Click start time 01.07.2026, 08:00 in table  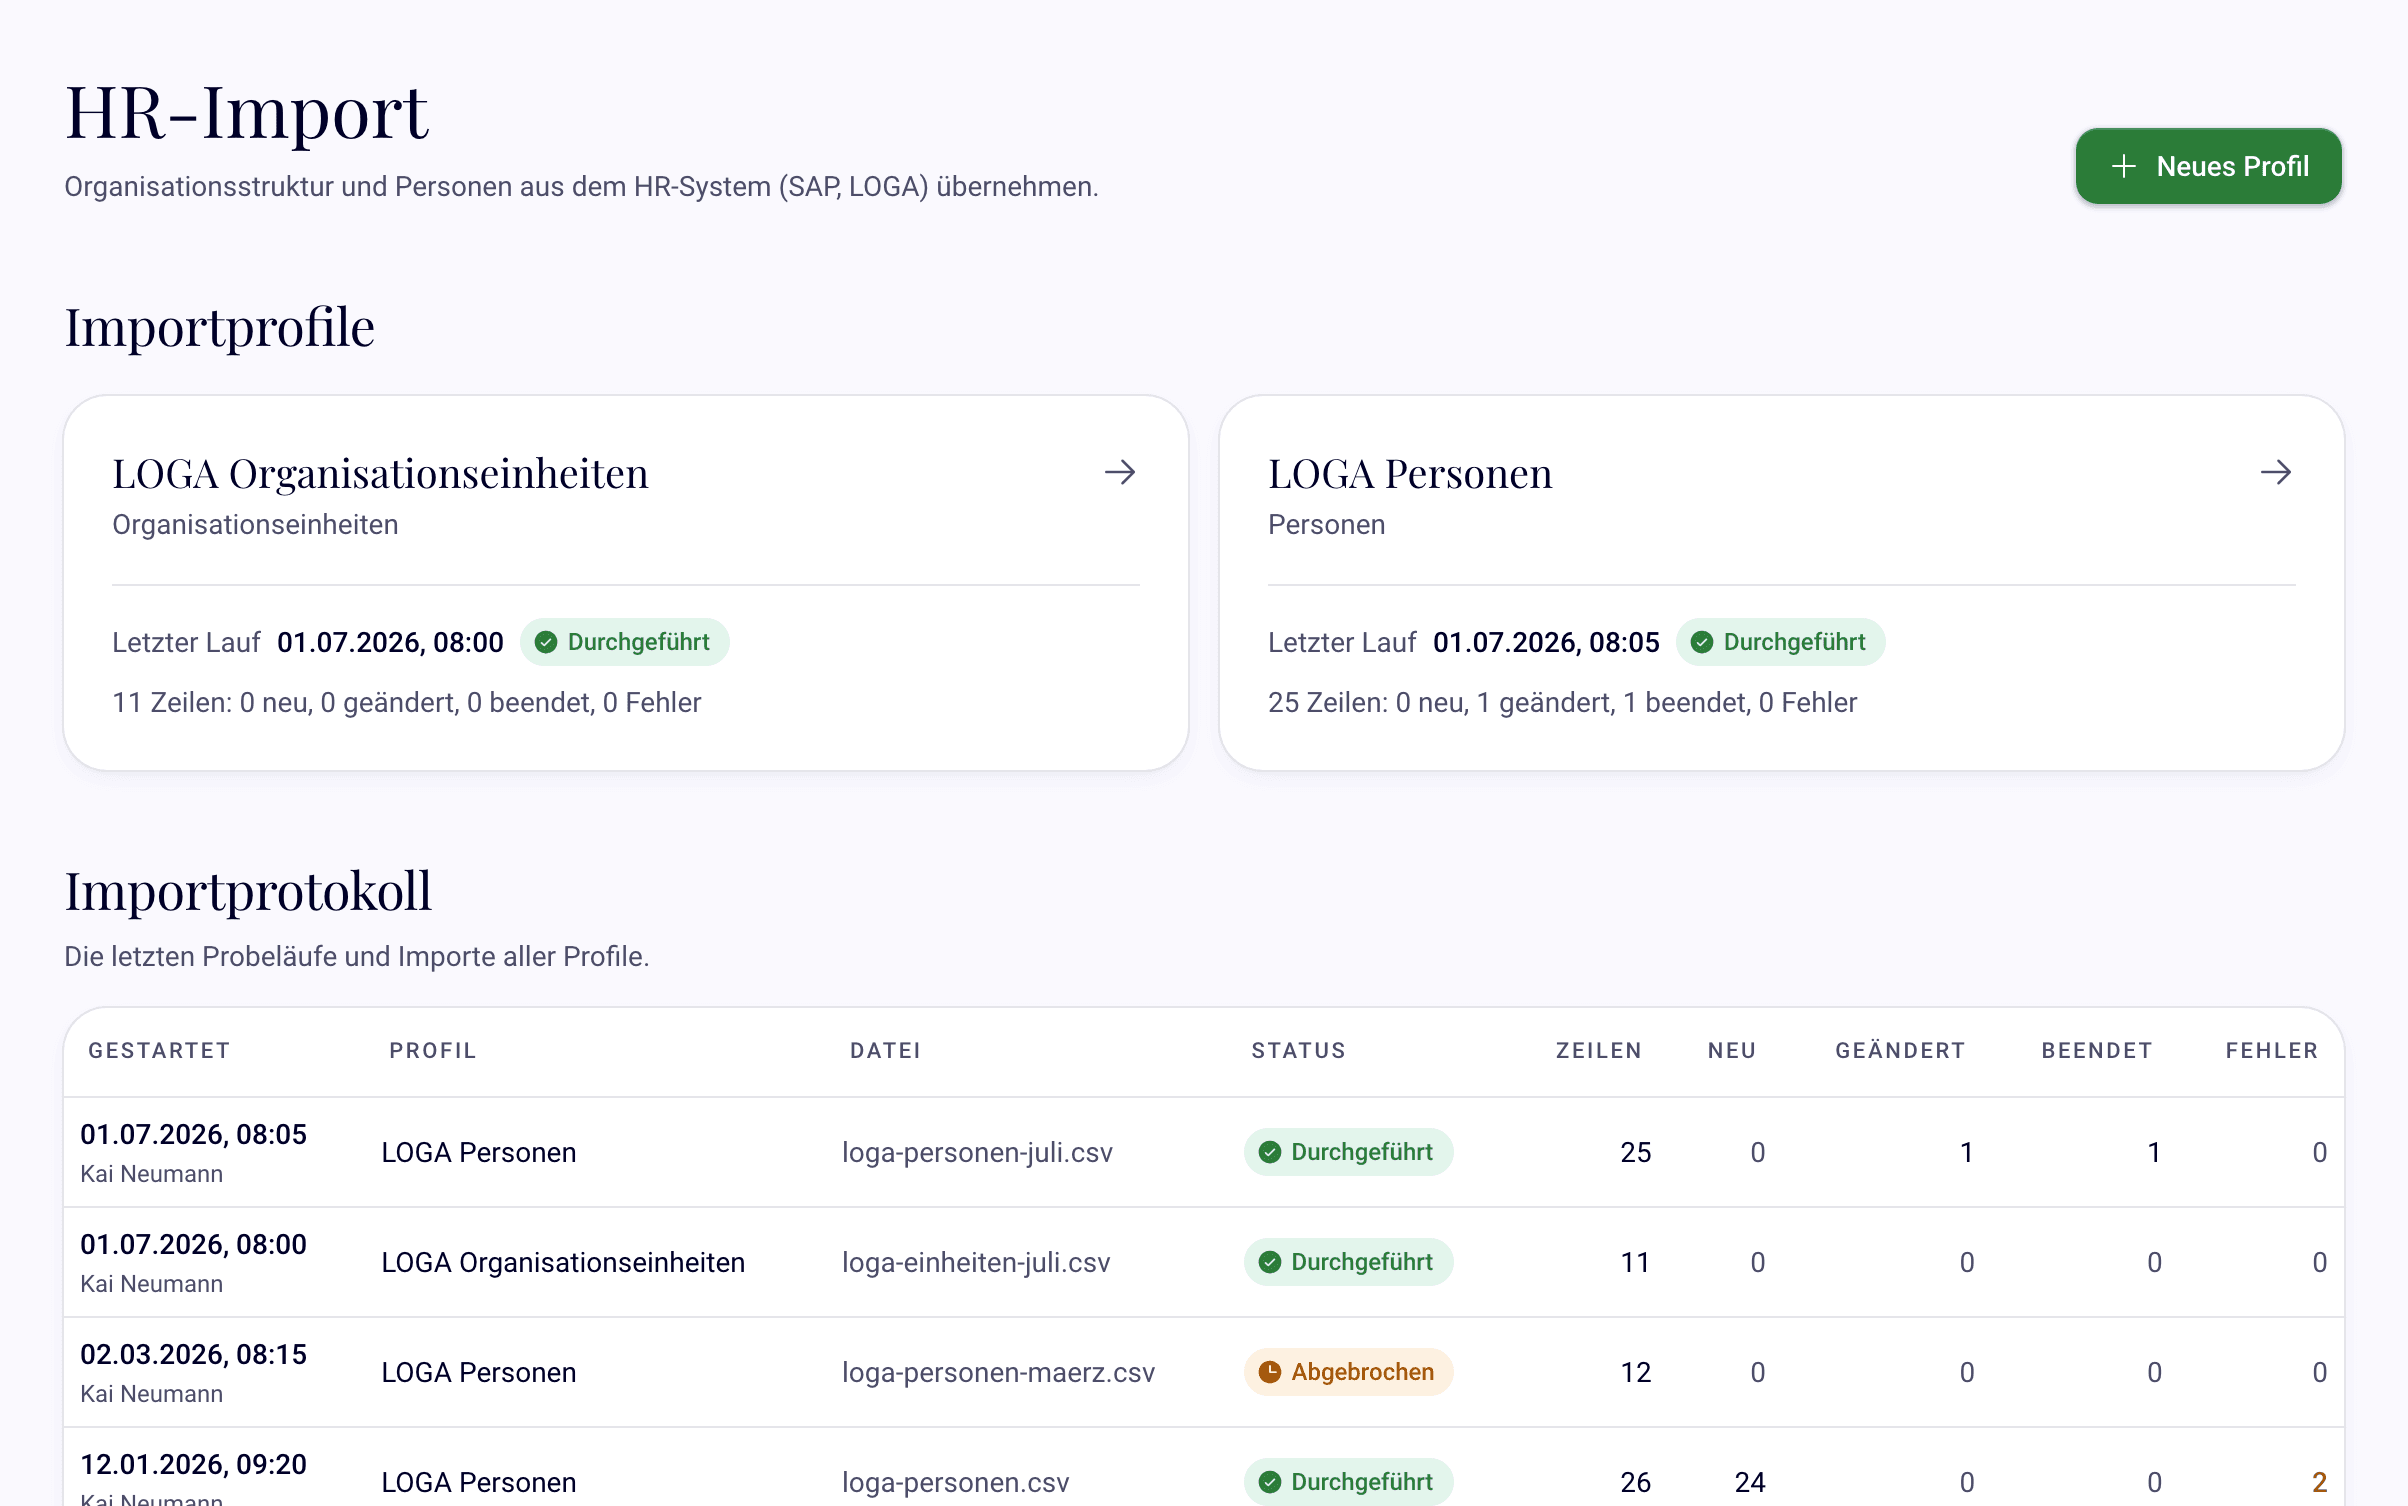tap(193, 1244)
